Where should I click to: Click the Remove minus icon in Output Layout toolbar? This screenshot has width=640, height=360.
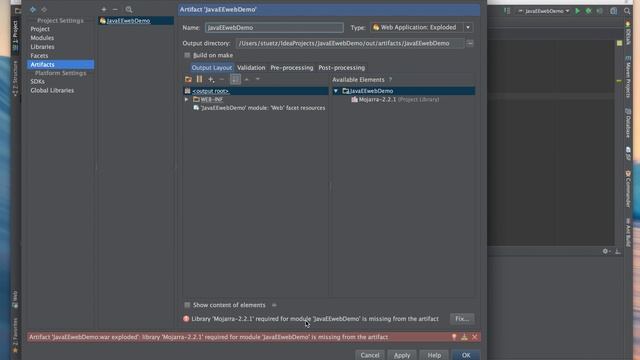point(222,79)
